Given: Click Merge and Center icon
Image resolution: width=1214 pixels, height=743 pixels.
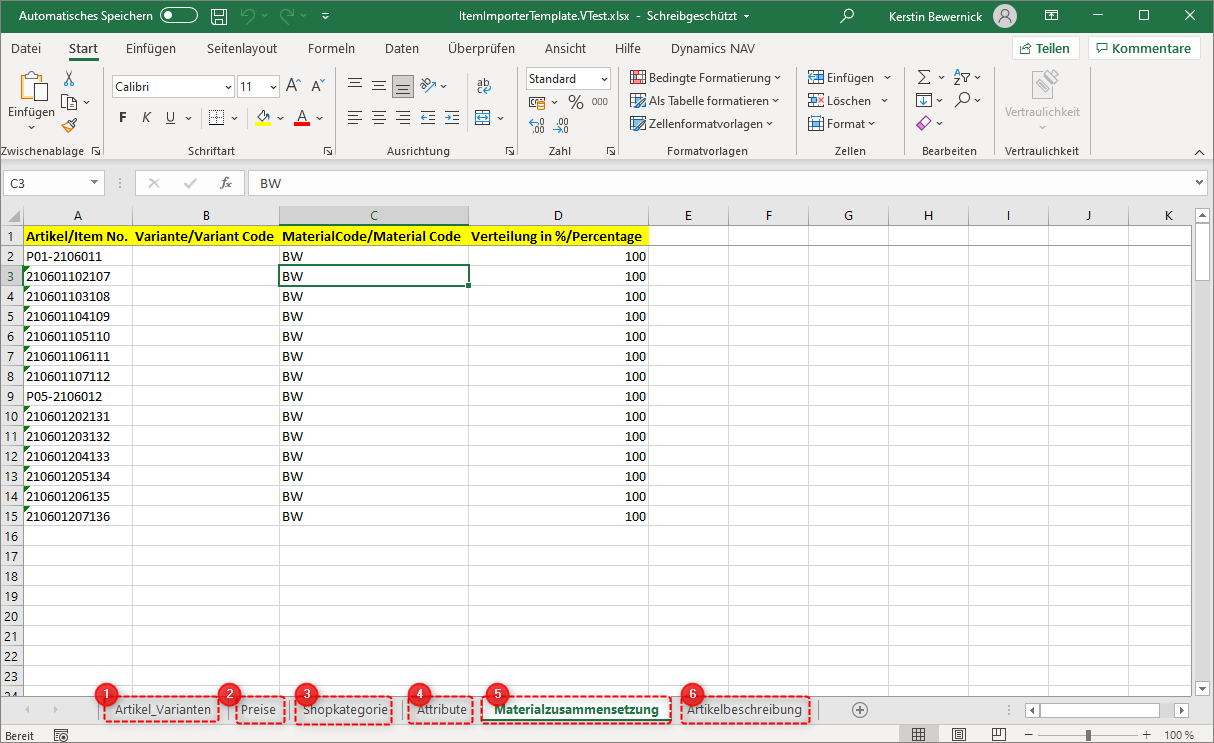Looking at the screenshot, I should [483, 118].
